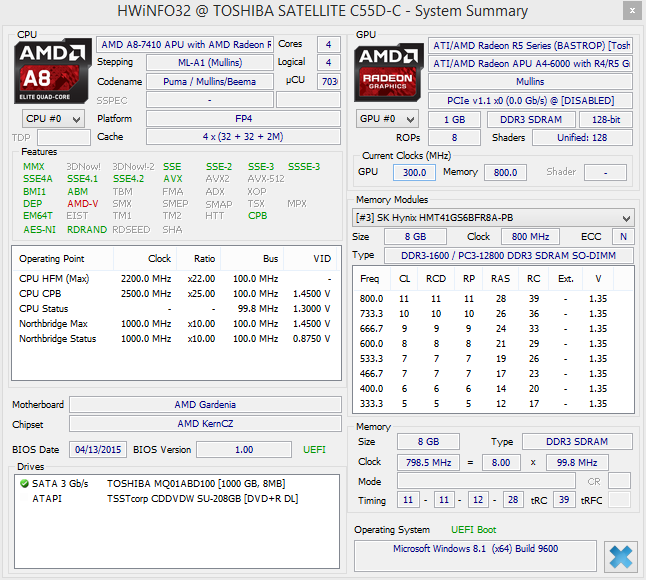Select the 533.3 frequency timing row

(493, 358)
